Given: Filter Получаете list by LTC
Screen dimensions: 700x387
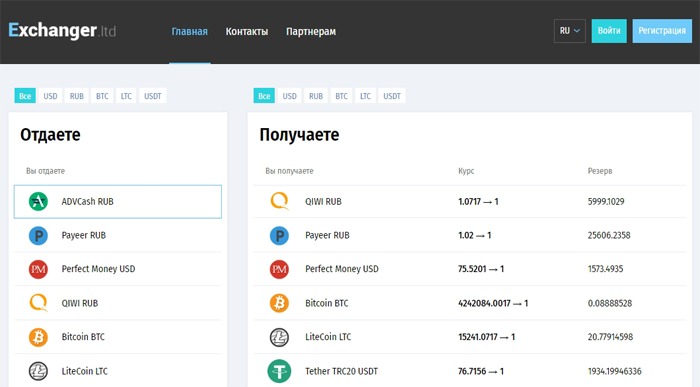Looking at the screenshot, I should point(366,96).
